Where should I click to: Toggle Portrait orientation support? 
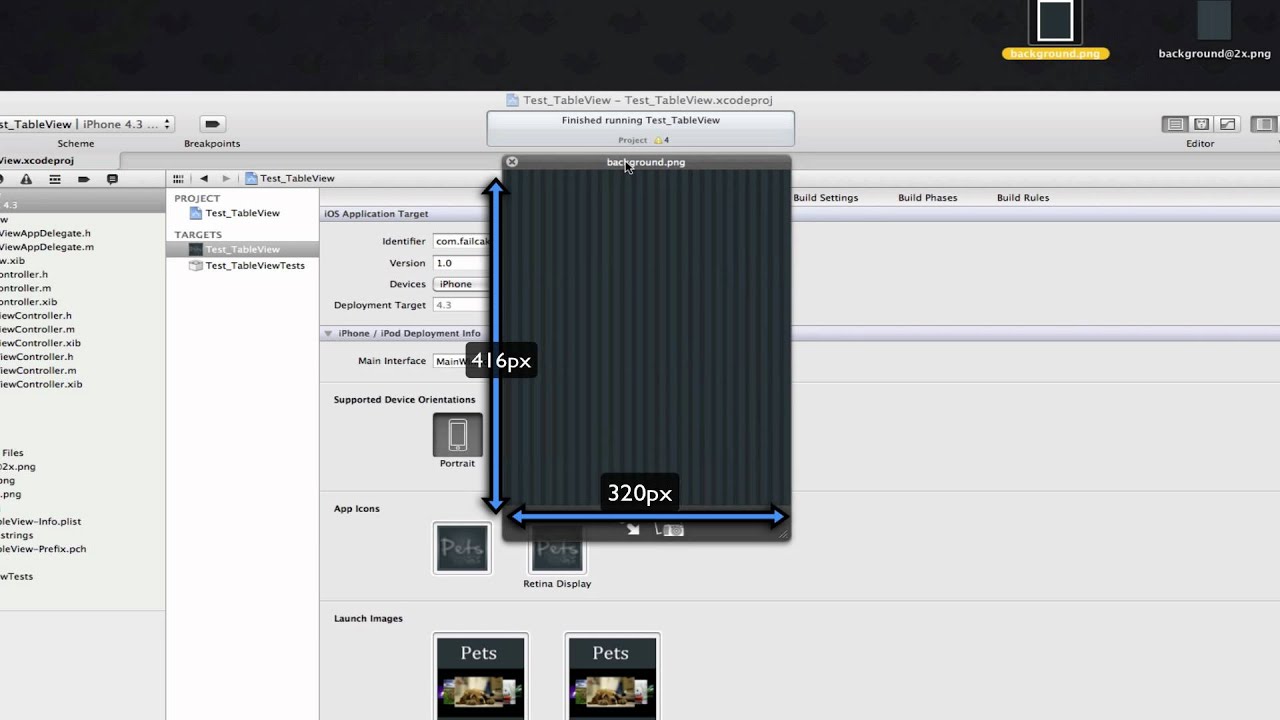[x=457, y=435]
